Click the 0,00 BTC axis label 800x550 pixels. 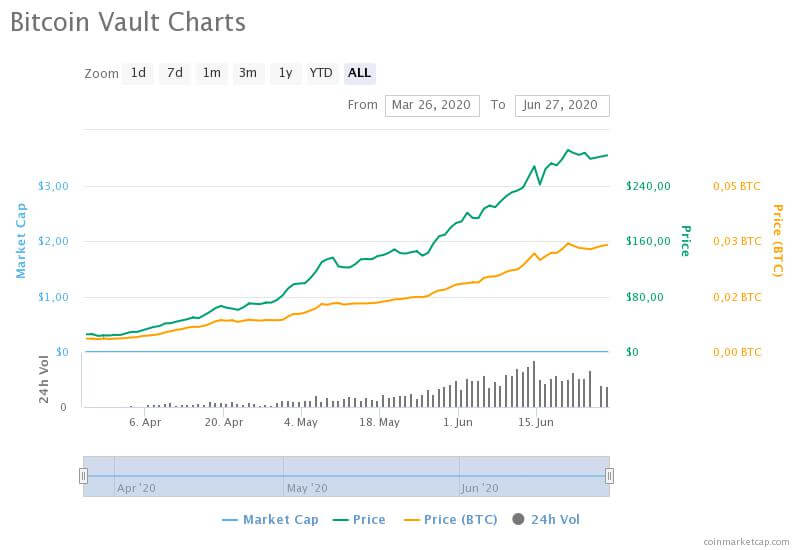[x=737, y=352]
